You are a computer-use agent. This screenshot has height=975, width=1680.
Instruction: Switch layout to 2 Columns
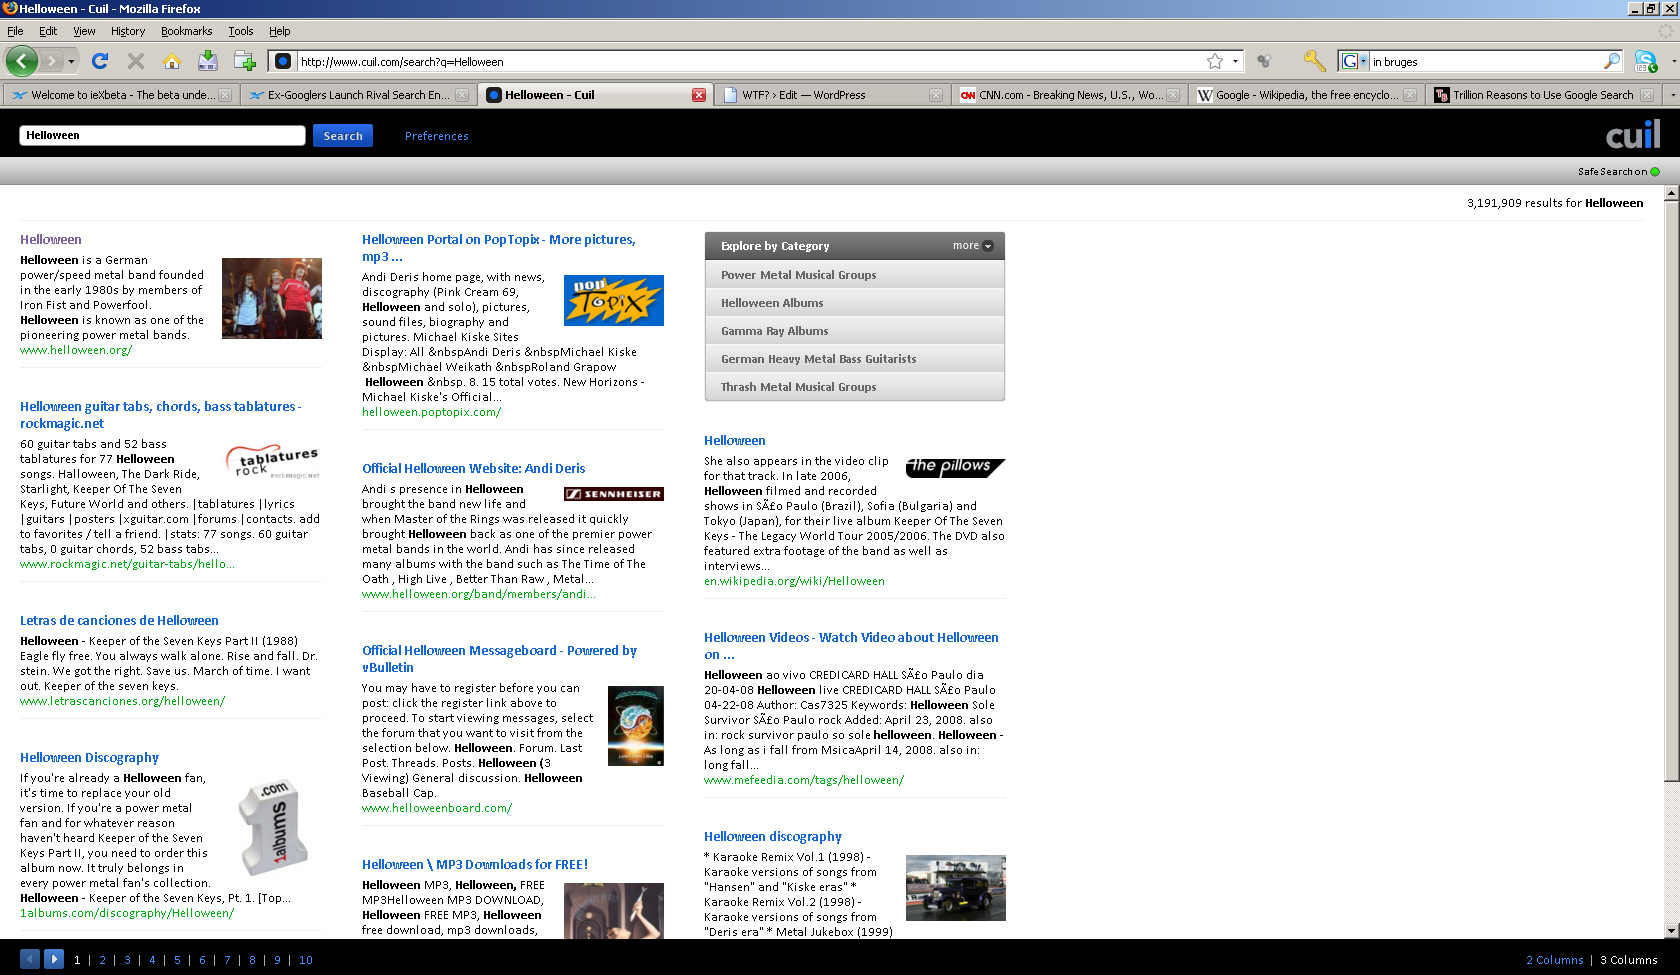pos(1554,960)
